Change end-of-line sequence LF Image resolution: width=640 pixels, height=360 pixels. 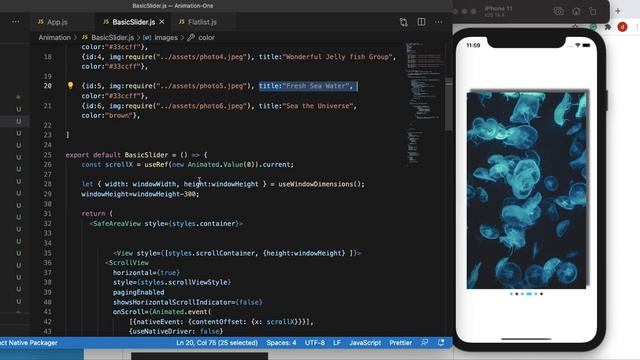coord(337,343)
